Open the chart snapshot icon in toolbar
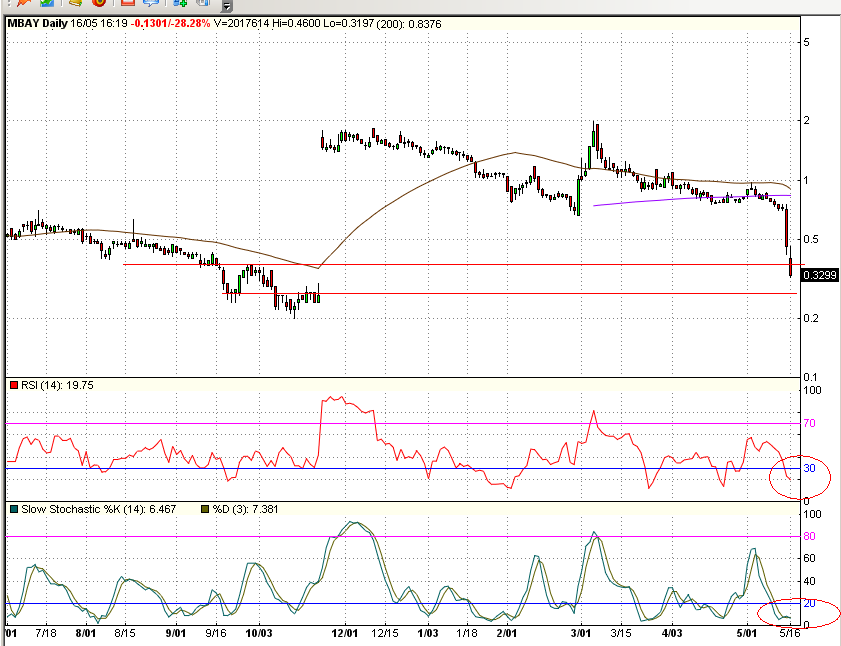841x646 pixels. click(x=48, y=6)
